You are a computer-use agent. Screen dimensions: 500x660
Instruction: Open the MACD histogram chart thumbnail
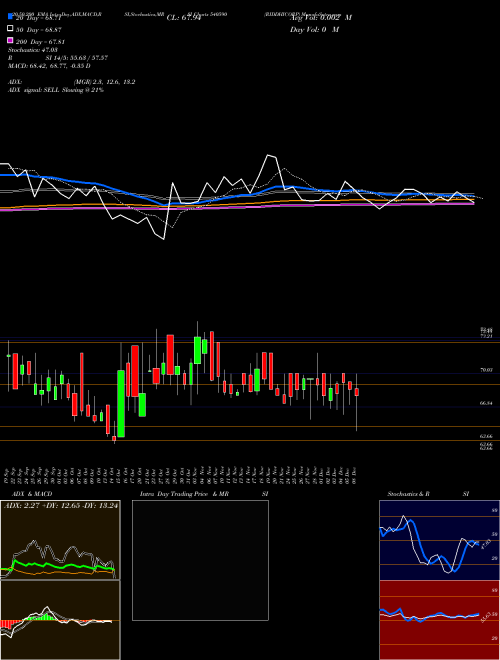point(60,620)
